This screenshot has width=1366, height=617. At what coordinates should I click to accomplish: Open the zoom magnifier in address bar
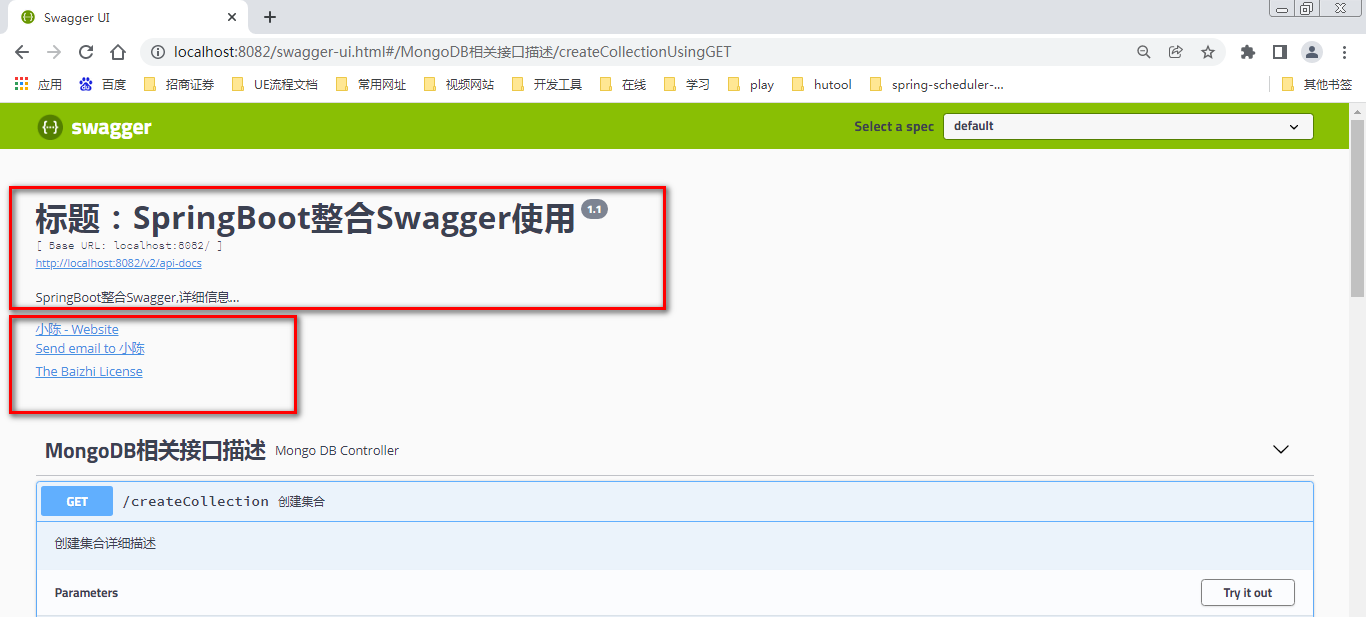click(x=1144, y=52)
